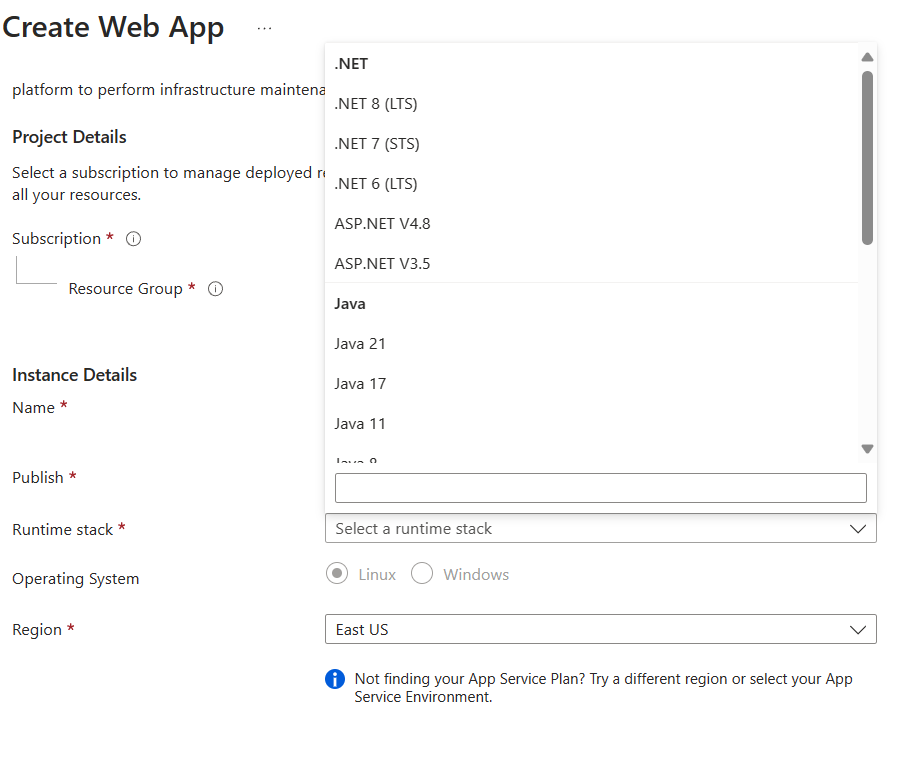Pick ASP.NET V3.5 runtime stack

(x=383, y=264)
